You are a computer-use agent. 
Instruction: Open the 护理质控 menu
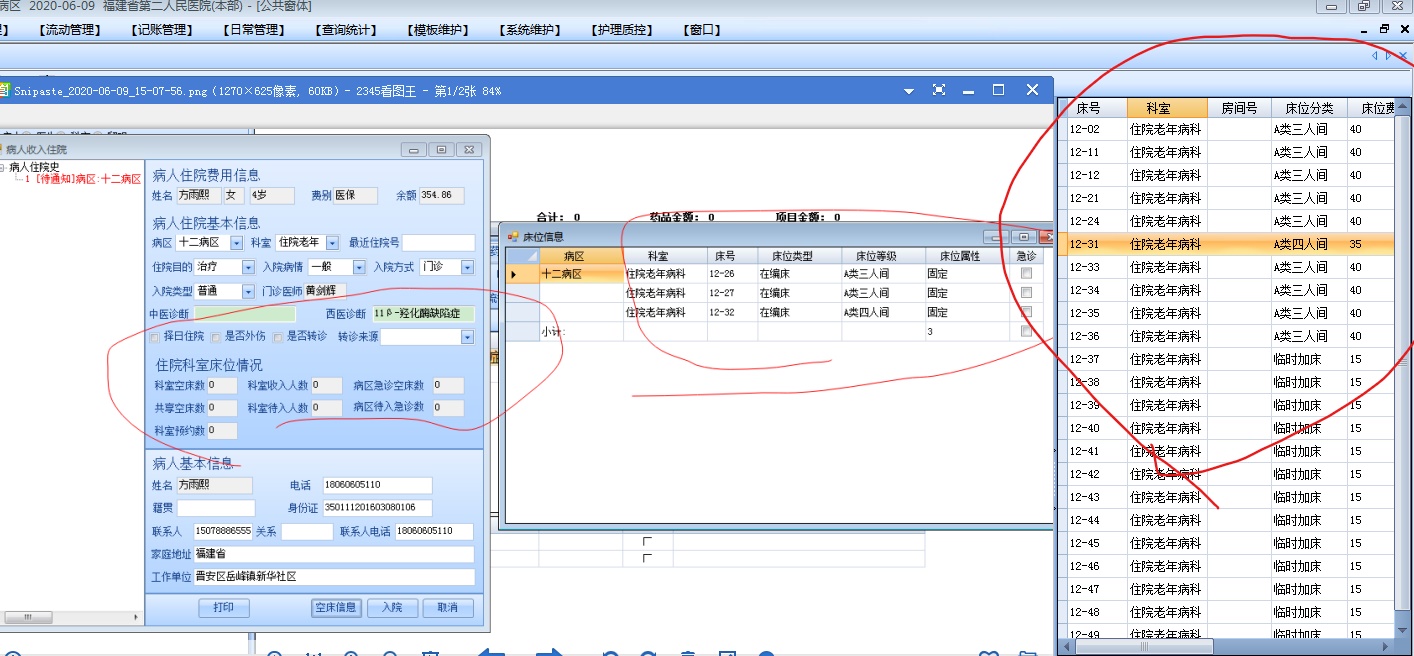(621, 30)
